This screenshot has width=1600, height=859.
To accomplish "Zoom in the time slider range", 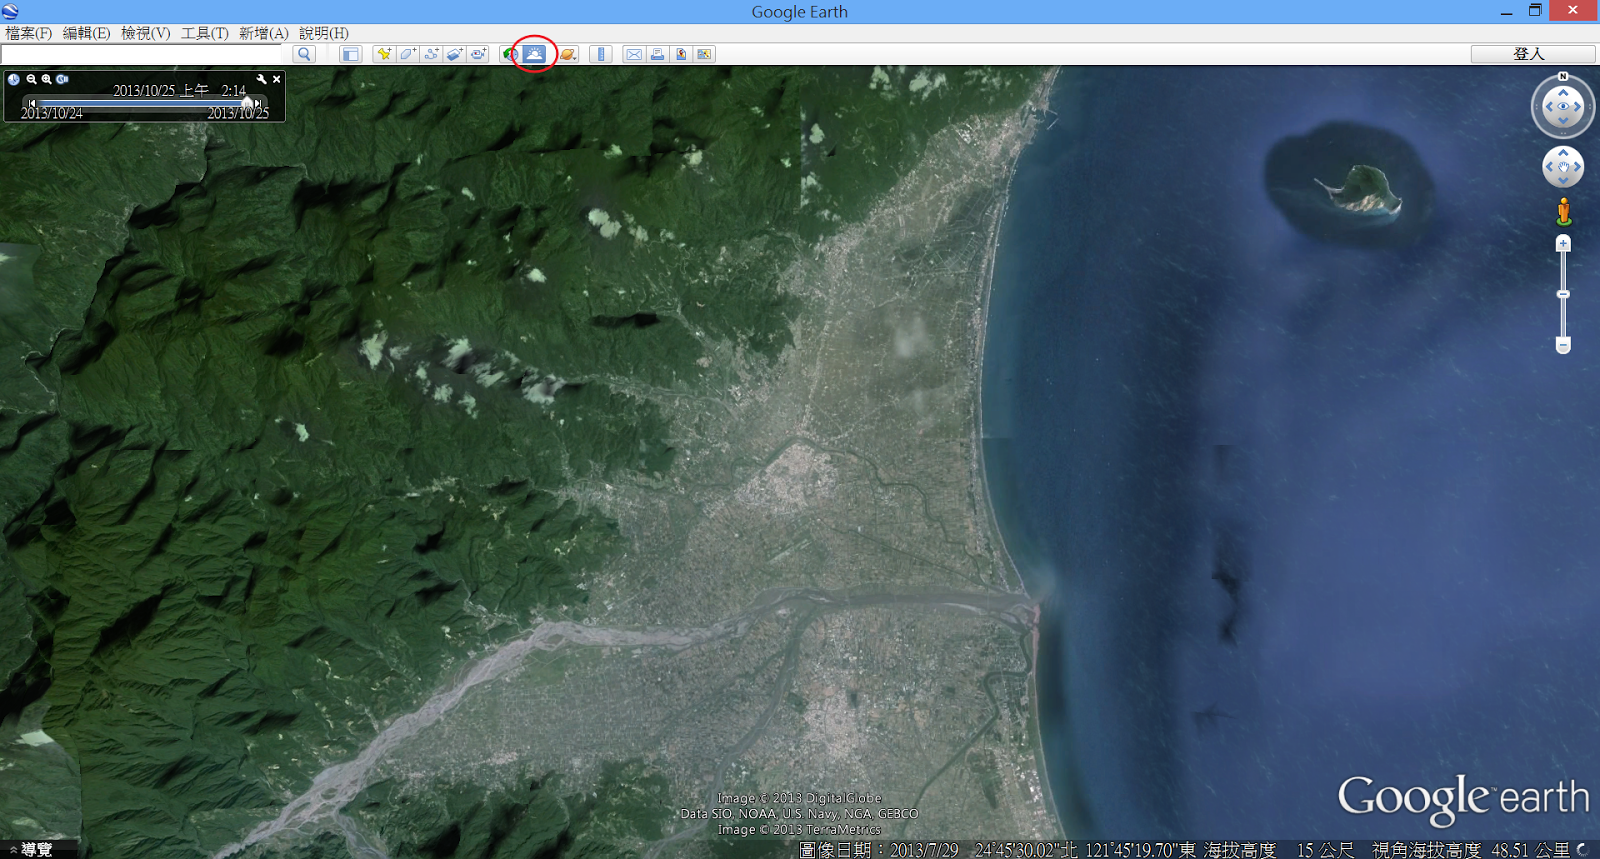I will (46, 79).
